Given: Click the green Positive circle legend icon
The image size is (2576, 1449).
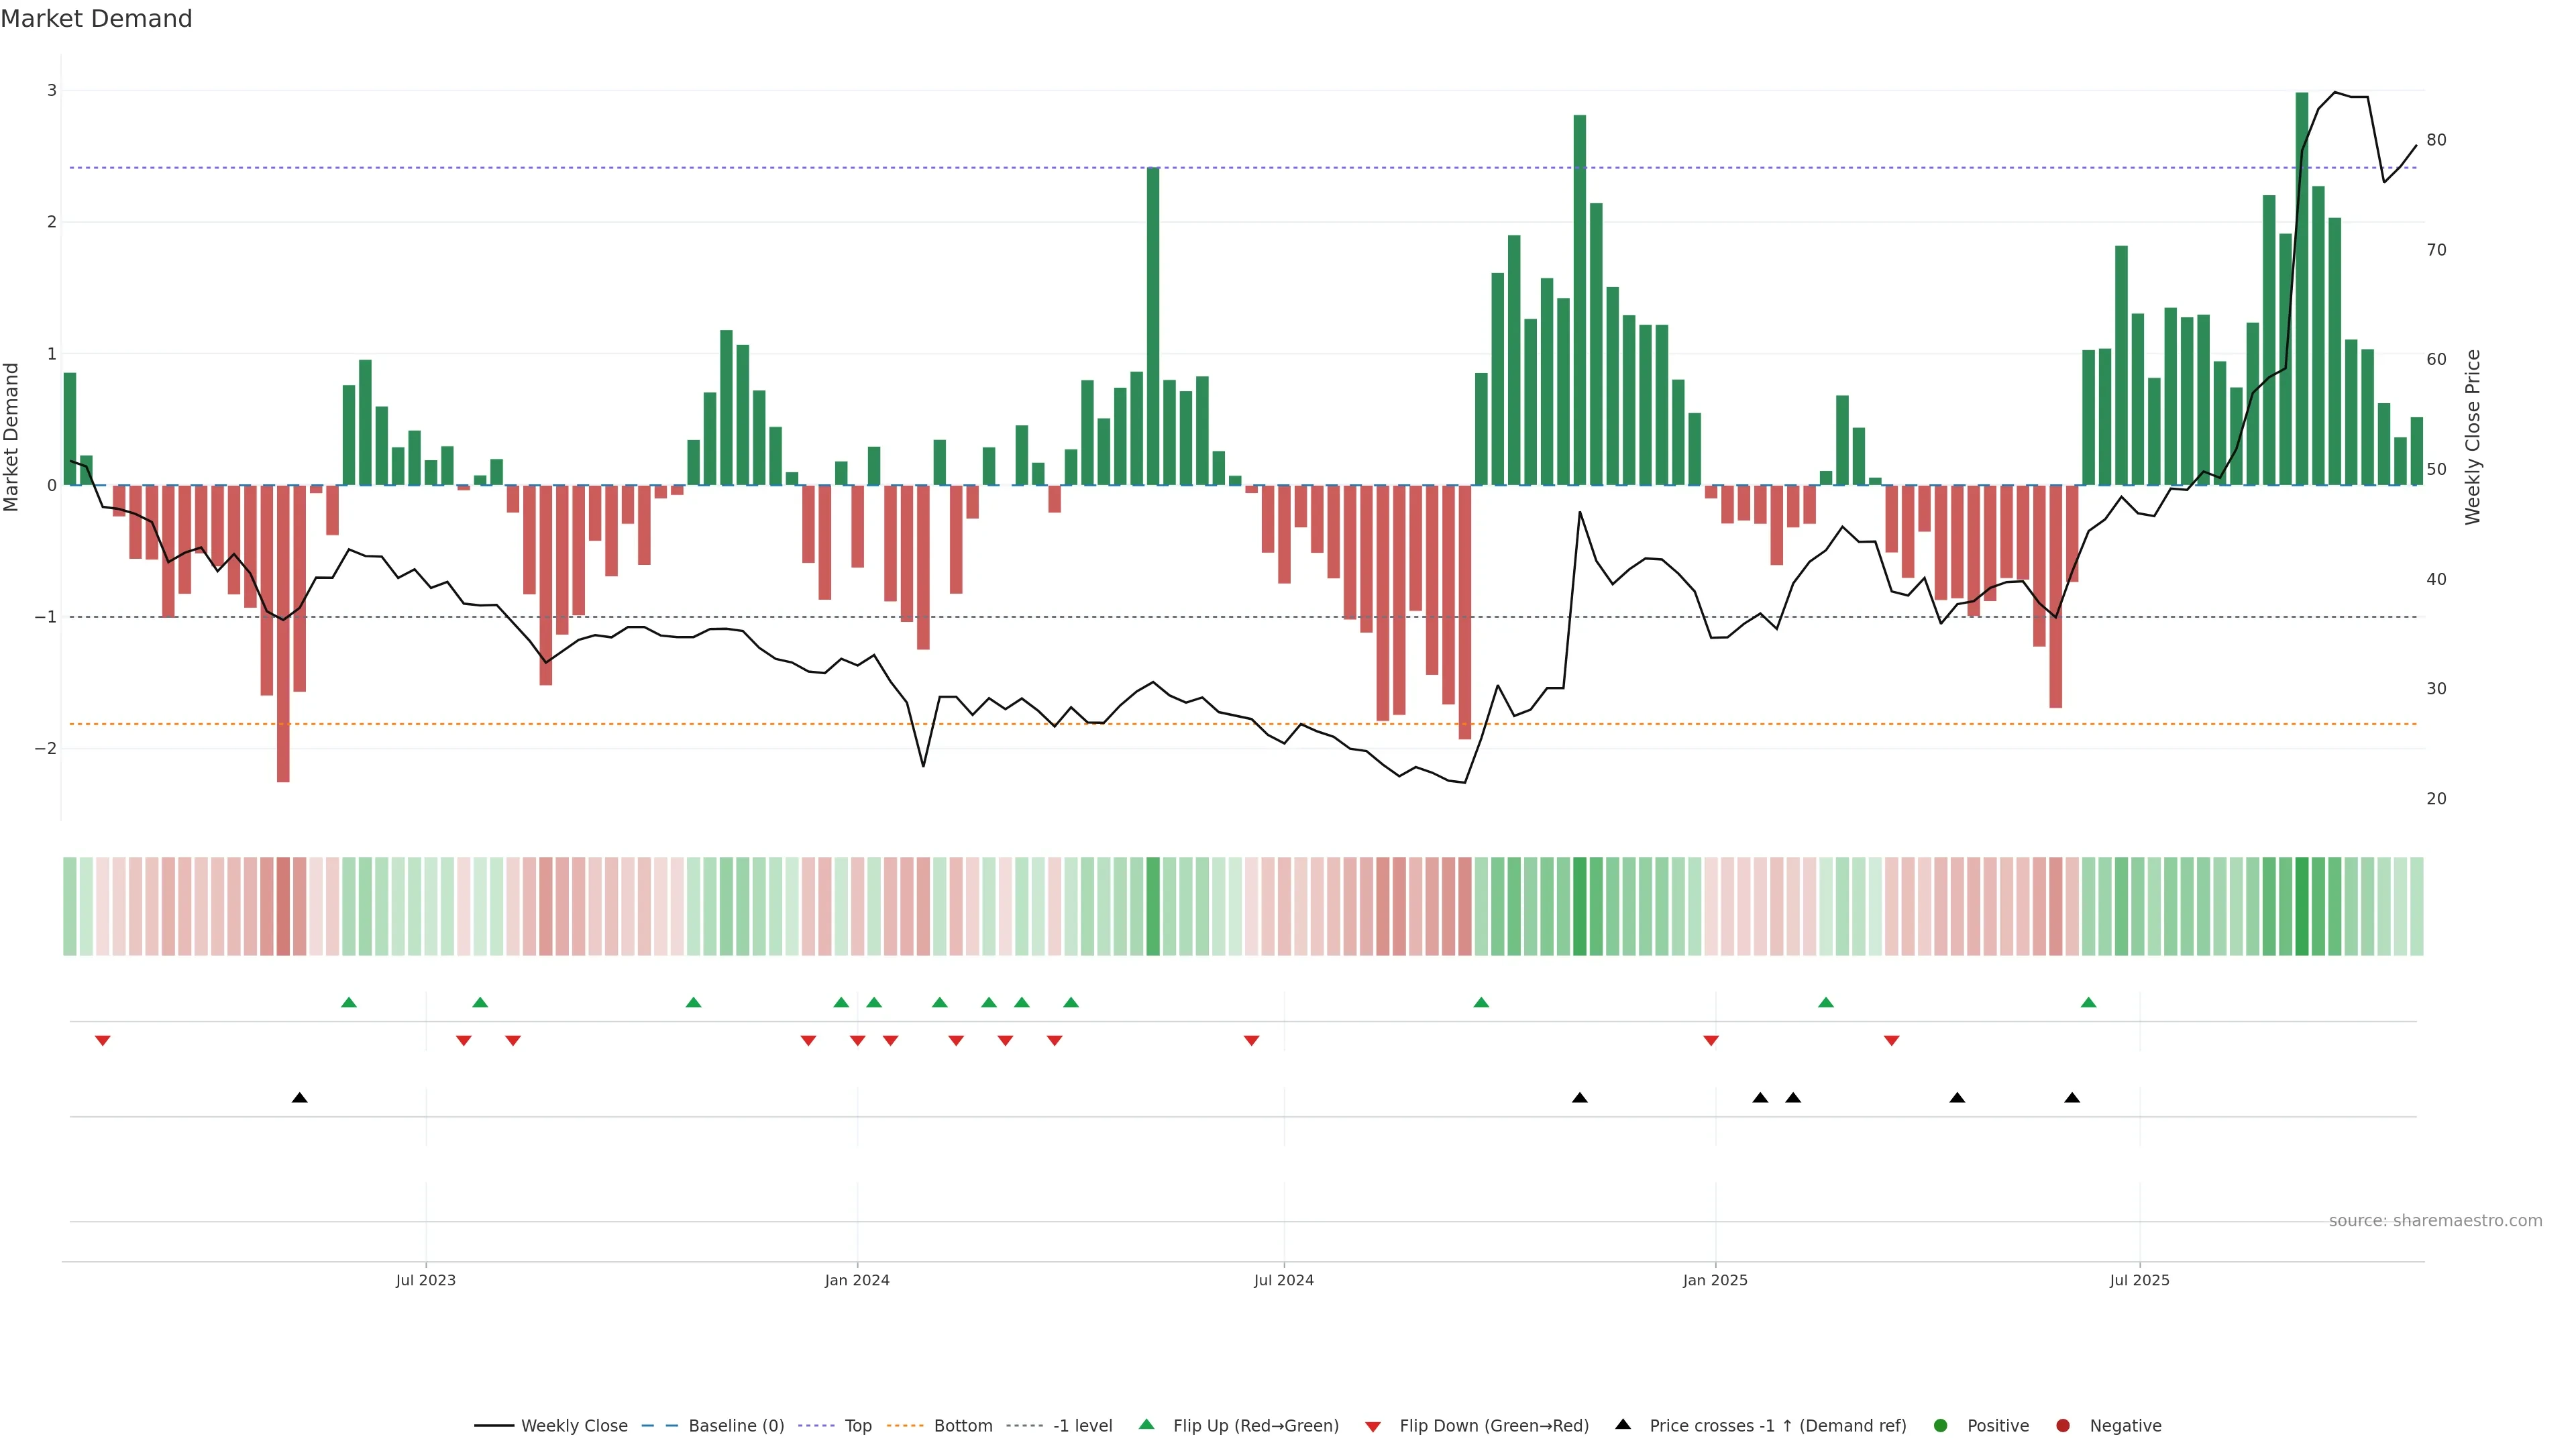Looking at the screenshot, I should (x=1941, y=1426).
